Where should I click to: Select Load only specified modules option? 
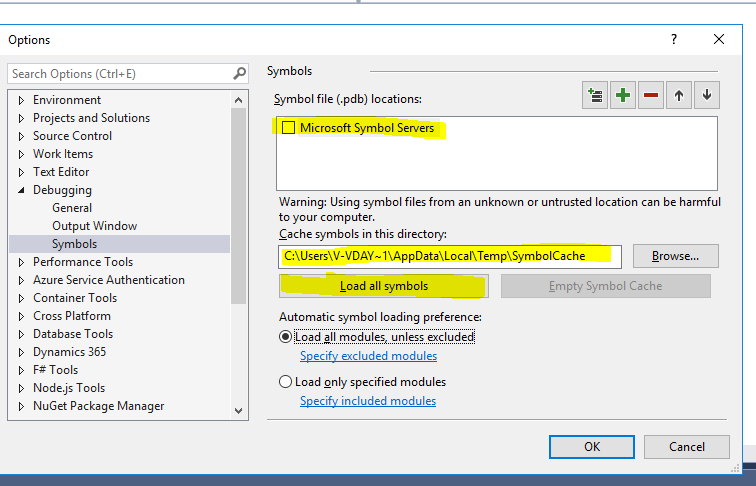[285, 382]
